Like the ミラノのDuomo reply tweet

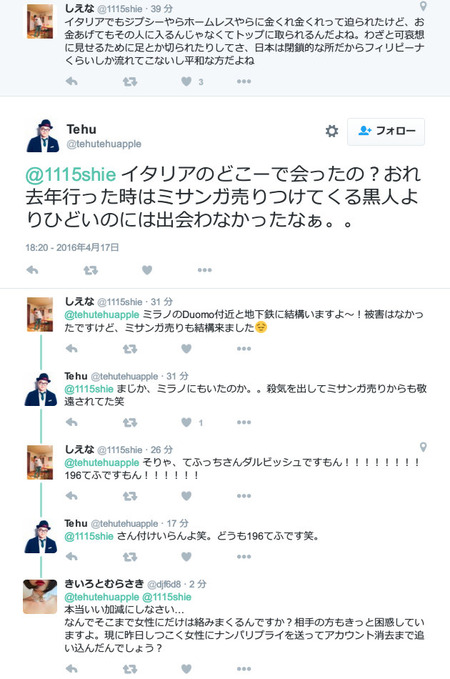point(187,348)
